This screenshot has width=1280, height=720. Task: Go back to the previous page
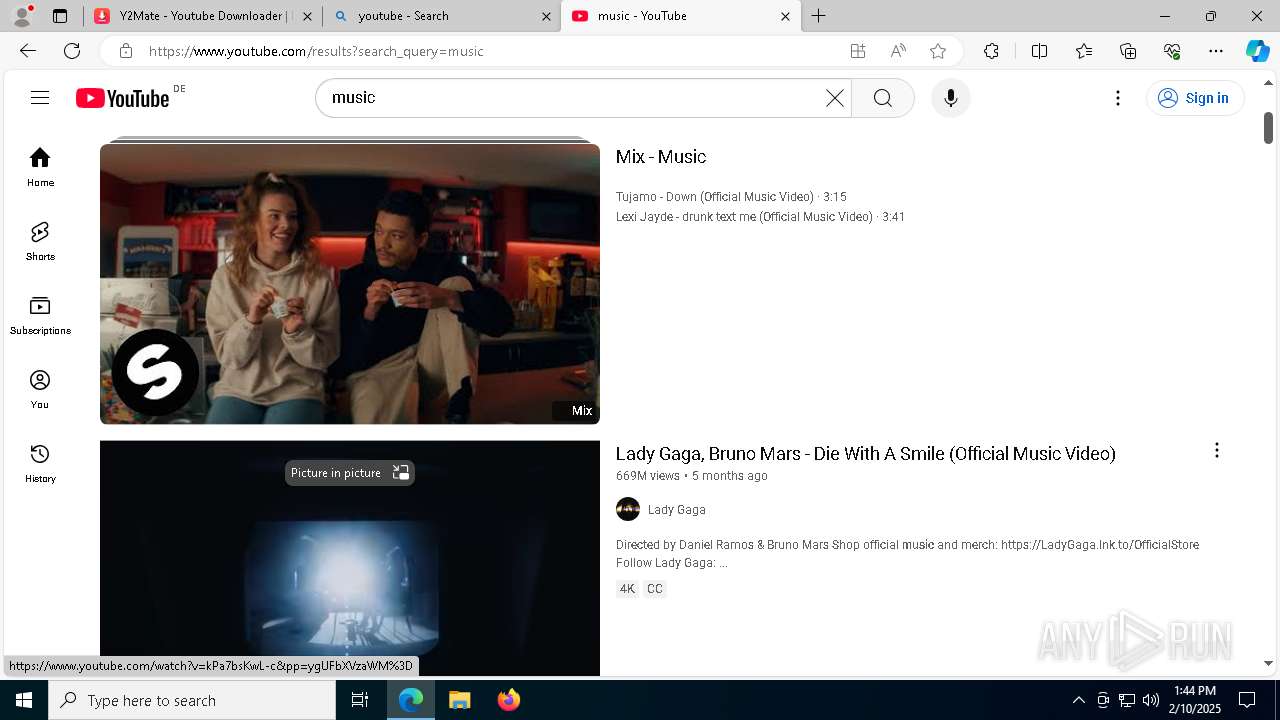tap(28, 51)
